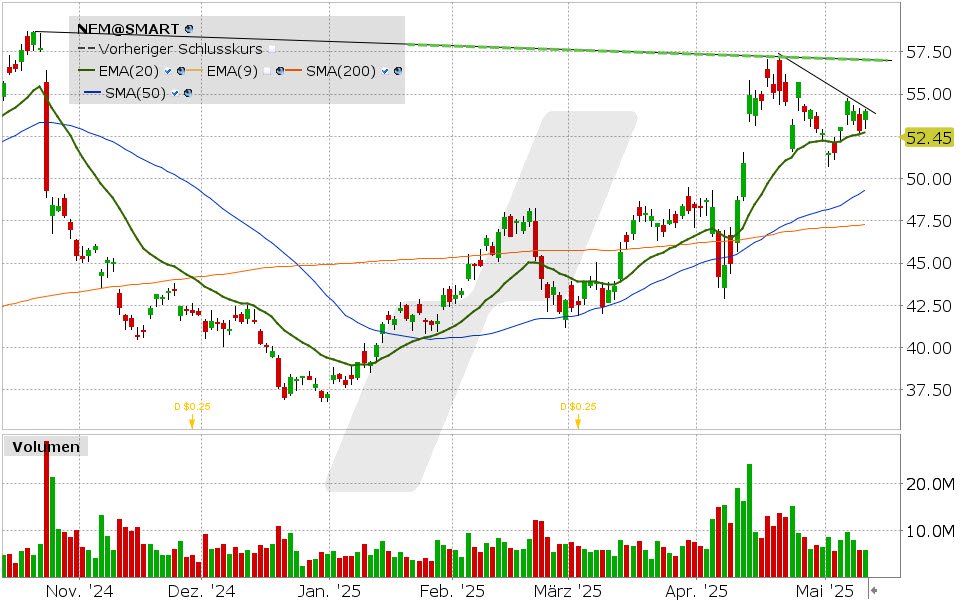The height and width of the screenshot is (600, 960).
Task: Click the 40.00 price axis label
Action: click(x=929, y=348)
